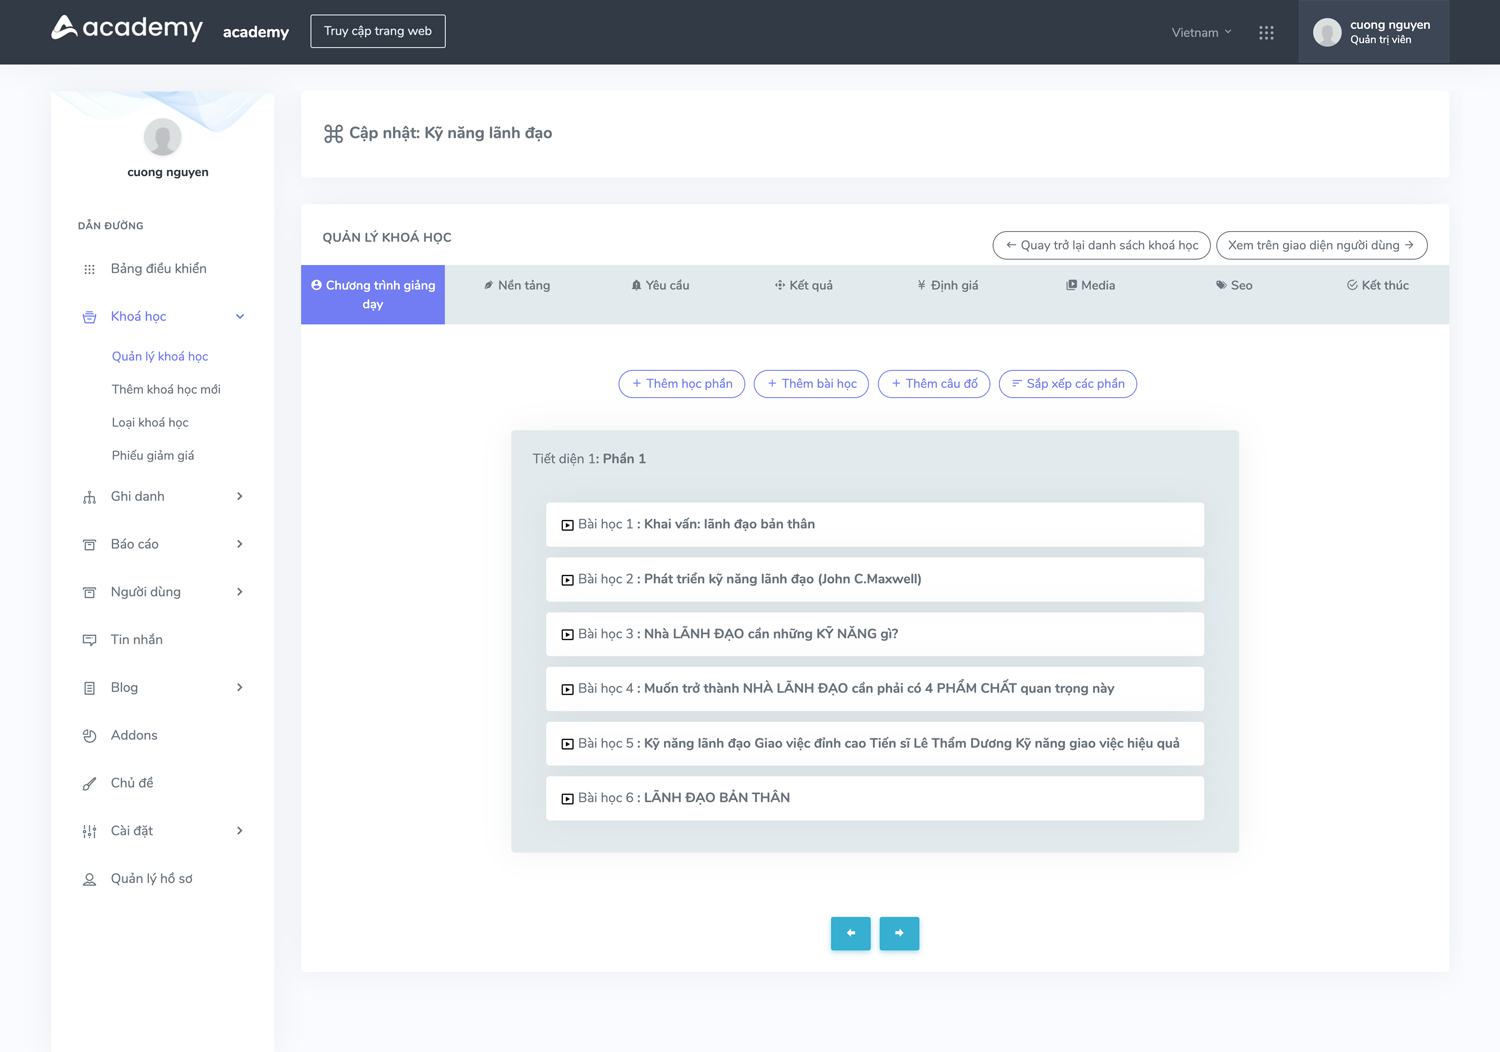Click the Truy cập trang web button
The height and width of the screenshot is (1052, 1500).
[378, 31]
